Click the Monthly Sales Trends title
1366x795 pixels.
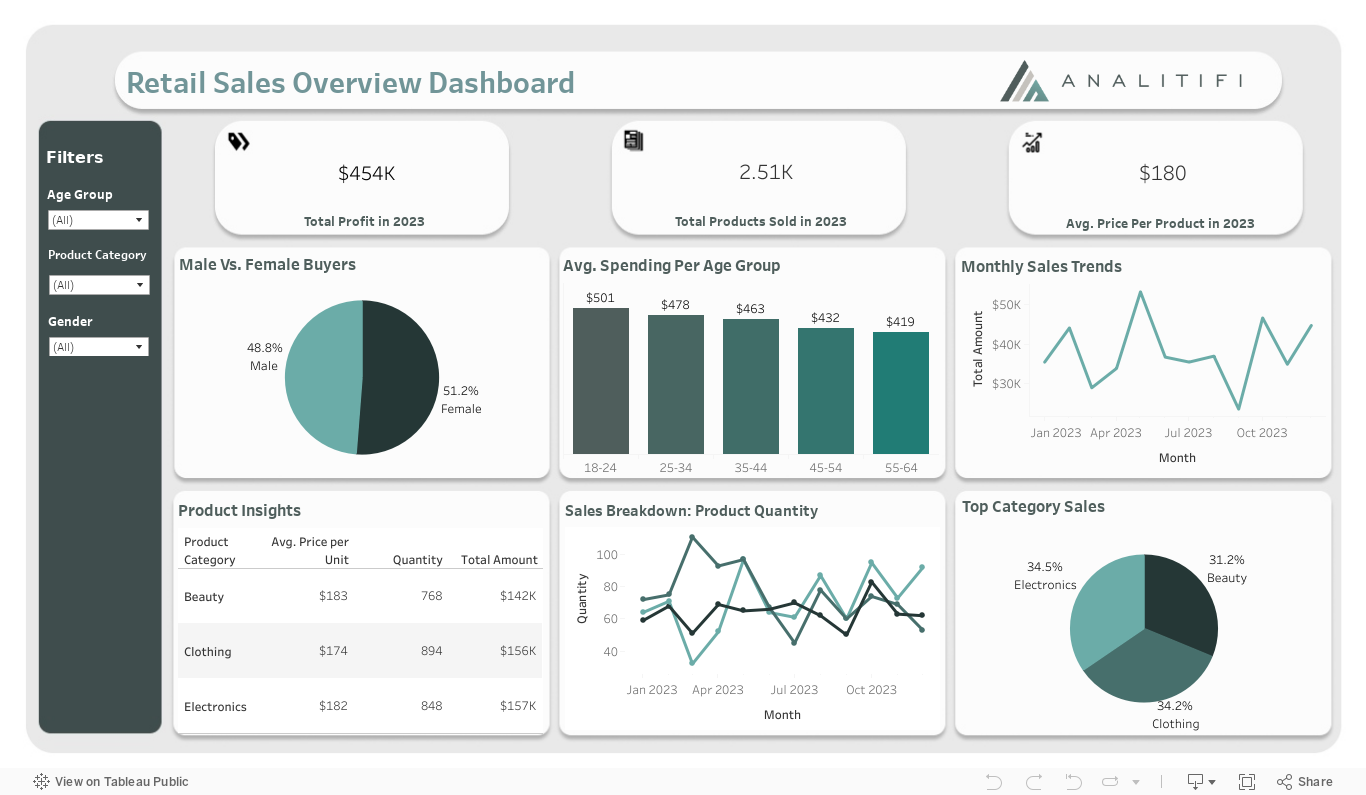tap(1041, 267)
